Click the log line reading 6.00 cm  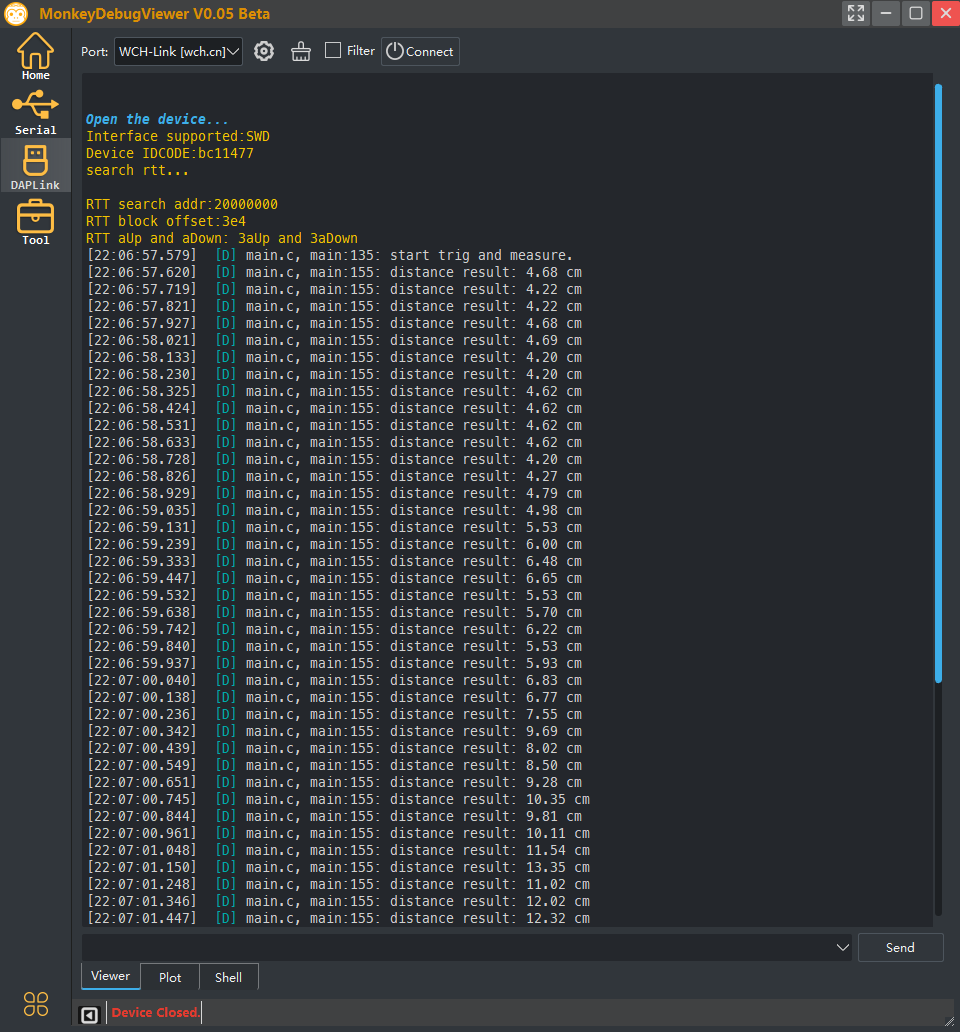pos(334,544)
